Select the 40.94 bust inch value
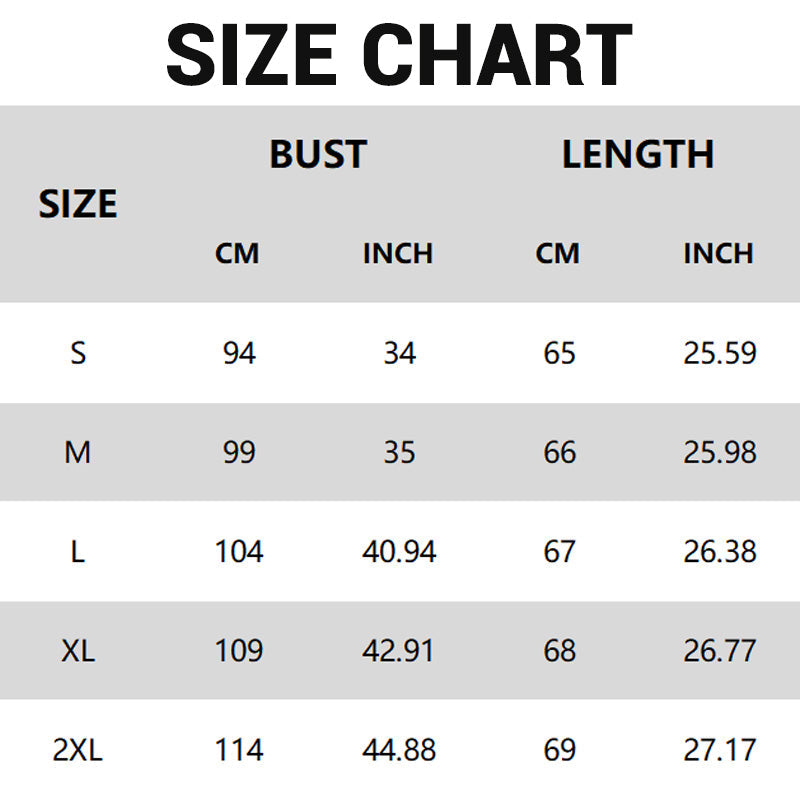800x800 pixels. (x=399, y=551)
